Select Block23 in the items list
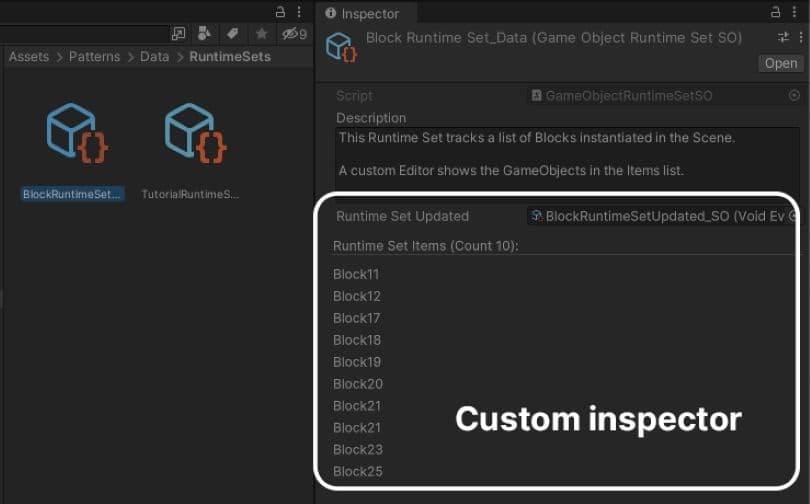This screenshot has height=504, width=810. [358, 449]
